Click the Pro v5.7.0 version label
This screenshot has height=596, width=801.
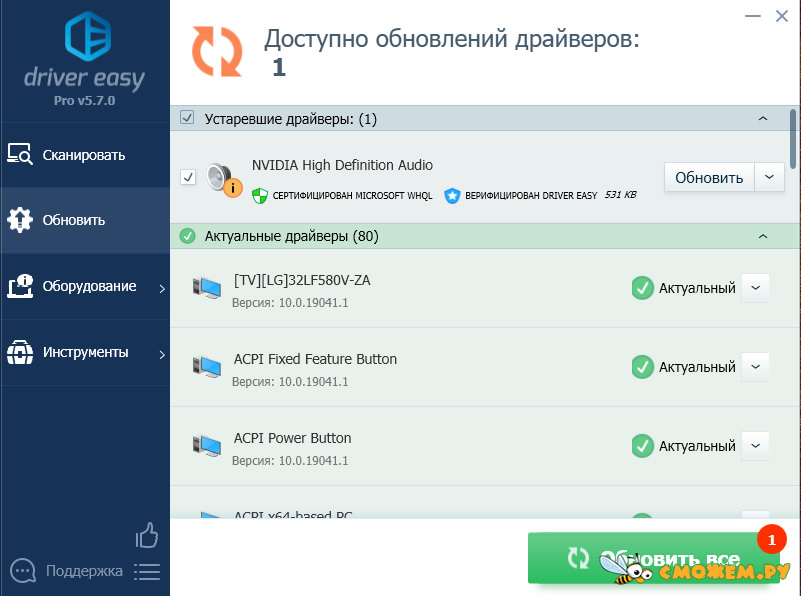(x=85, y=101)
